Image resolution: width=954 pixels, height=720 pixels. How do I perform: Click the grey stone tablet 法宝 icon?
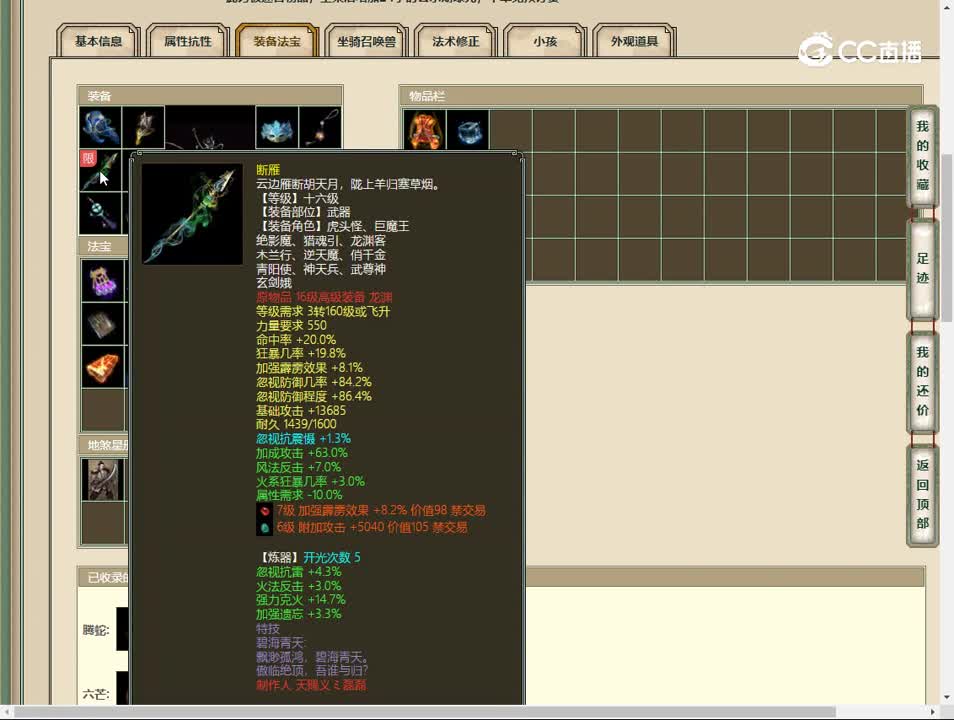(103, 324)
